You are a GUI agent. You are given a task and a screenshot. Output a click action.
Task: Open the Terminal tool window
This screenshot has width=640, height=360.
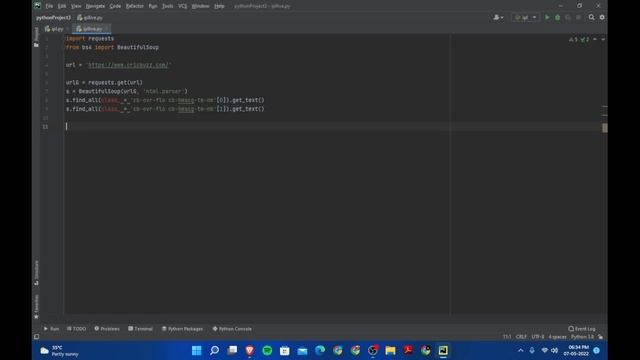point(140,329)
